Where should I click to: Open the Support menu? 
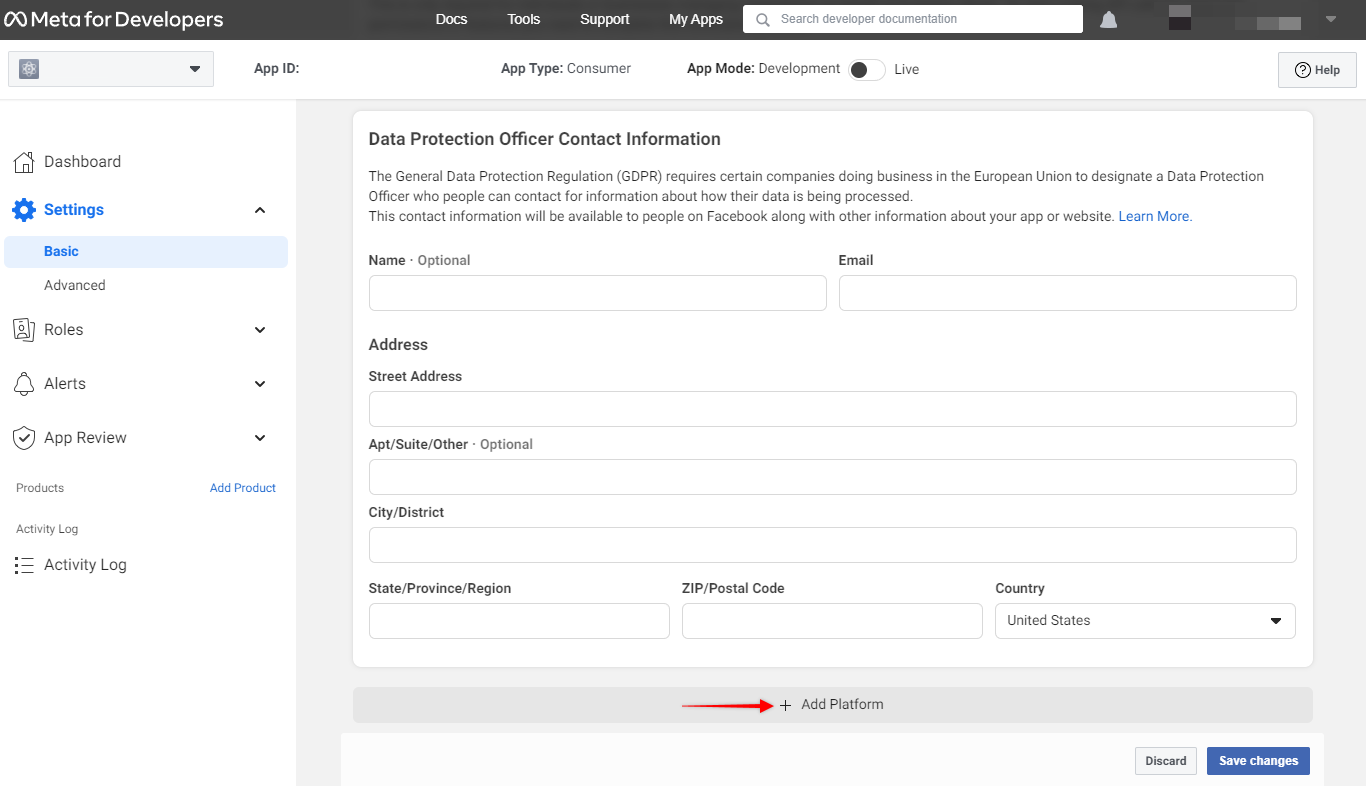tap(604, 19)
